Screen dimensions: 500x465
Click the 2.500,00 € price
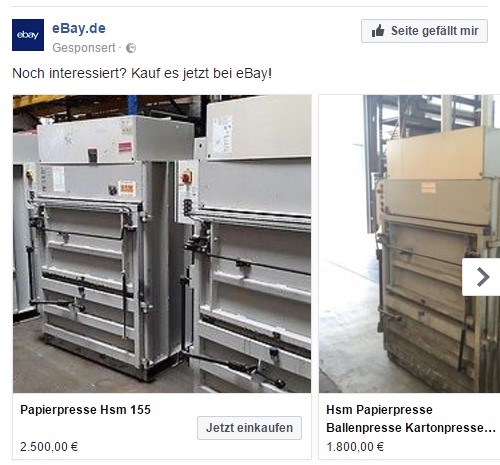click(x=49, y=447)
